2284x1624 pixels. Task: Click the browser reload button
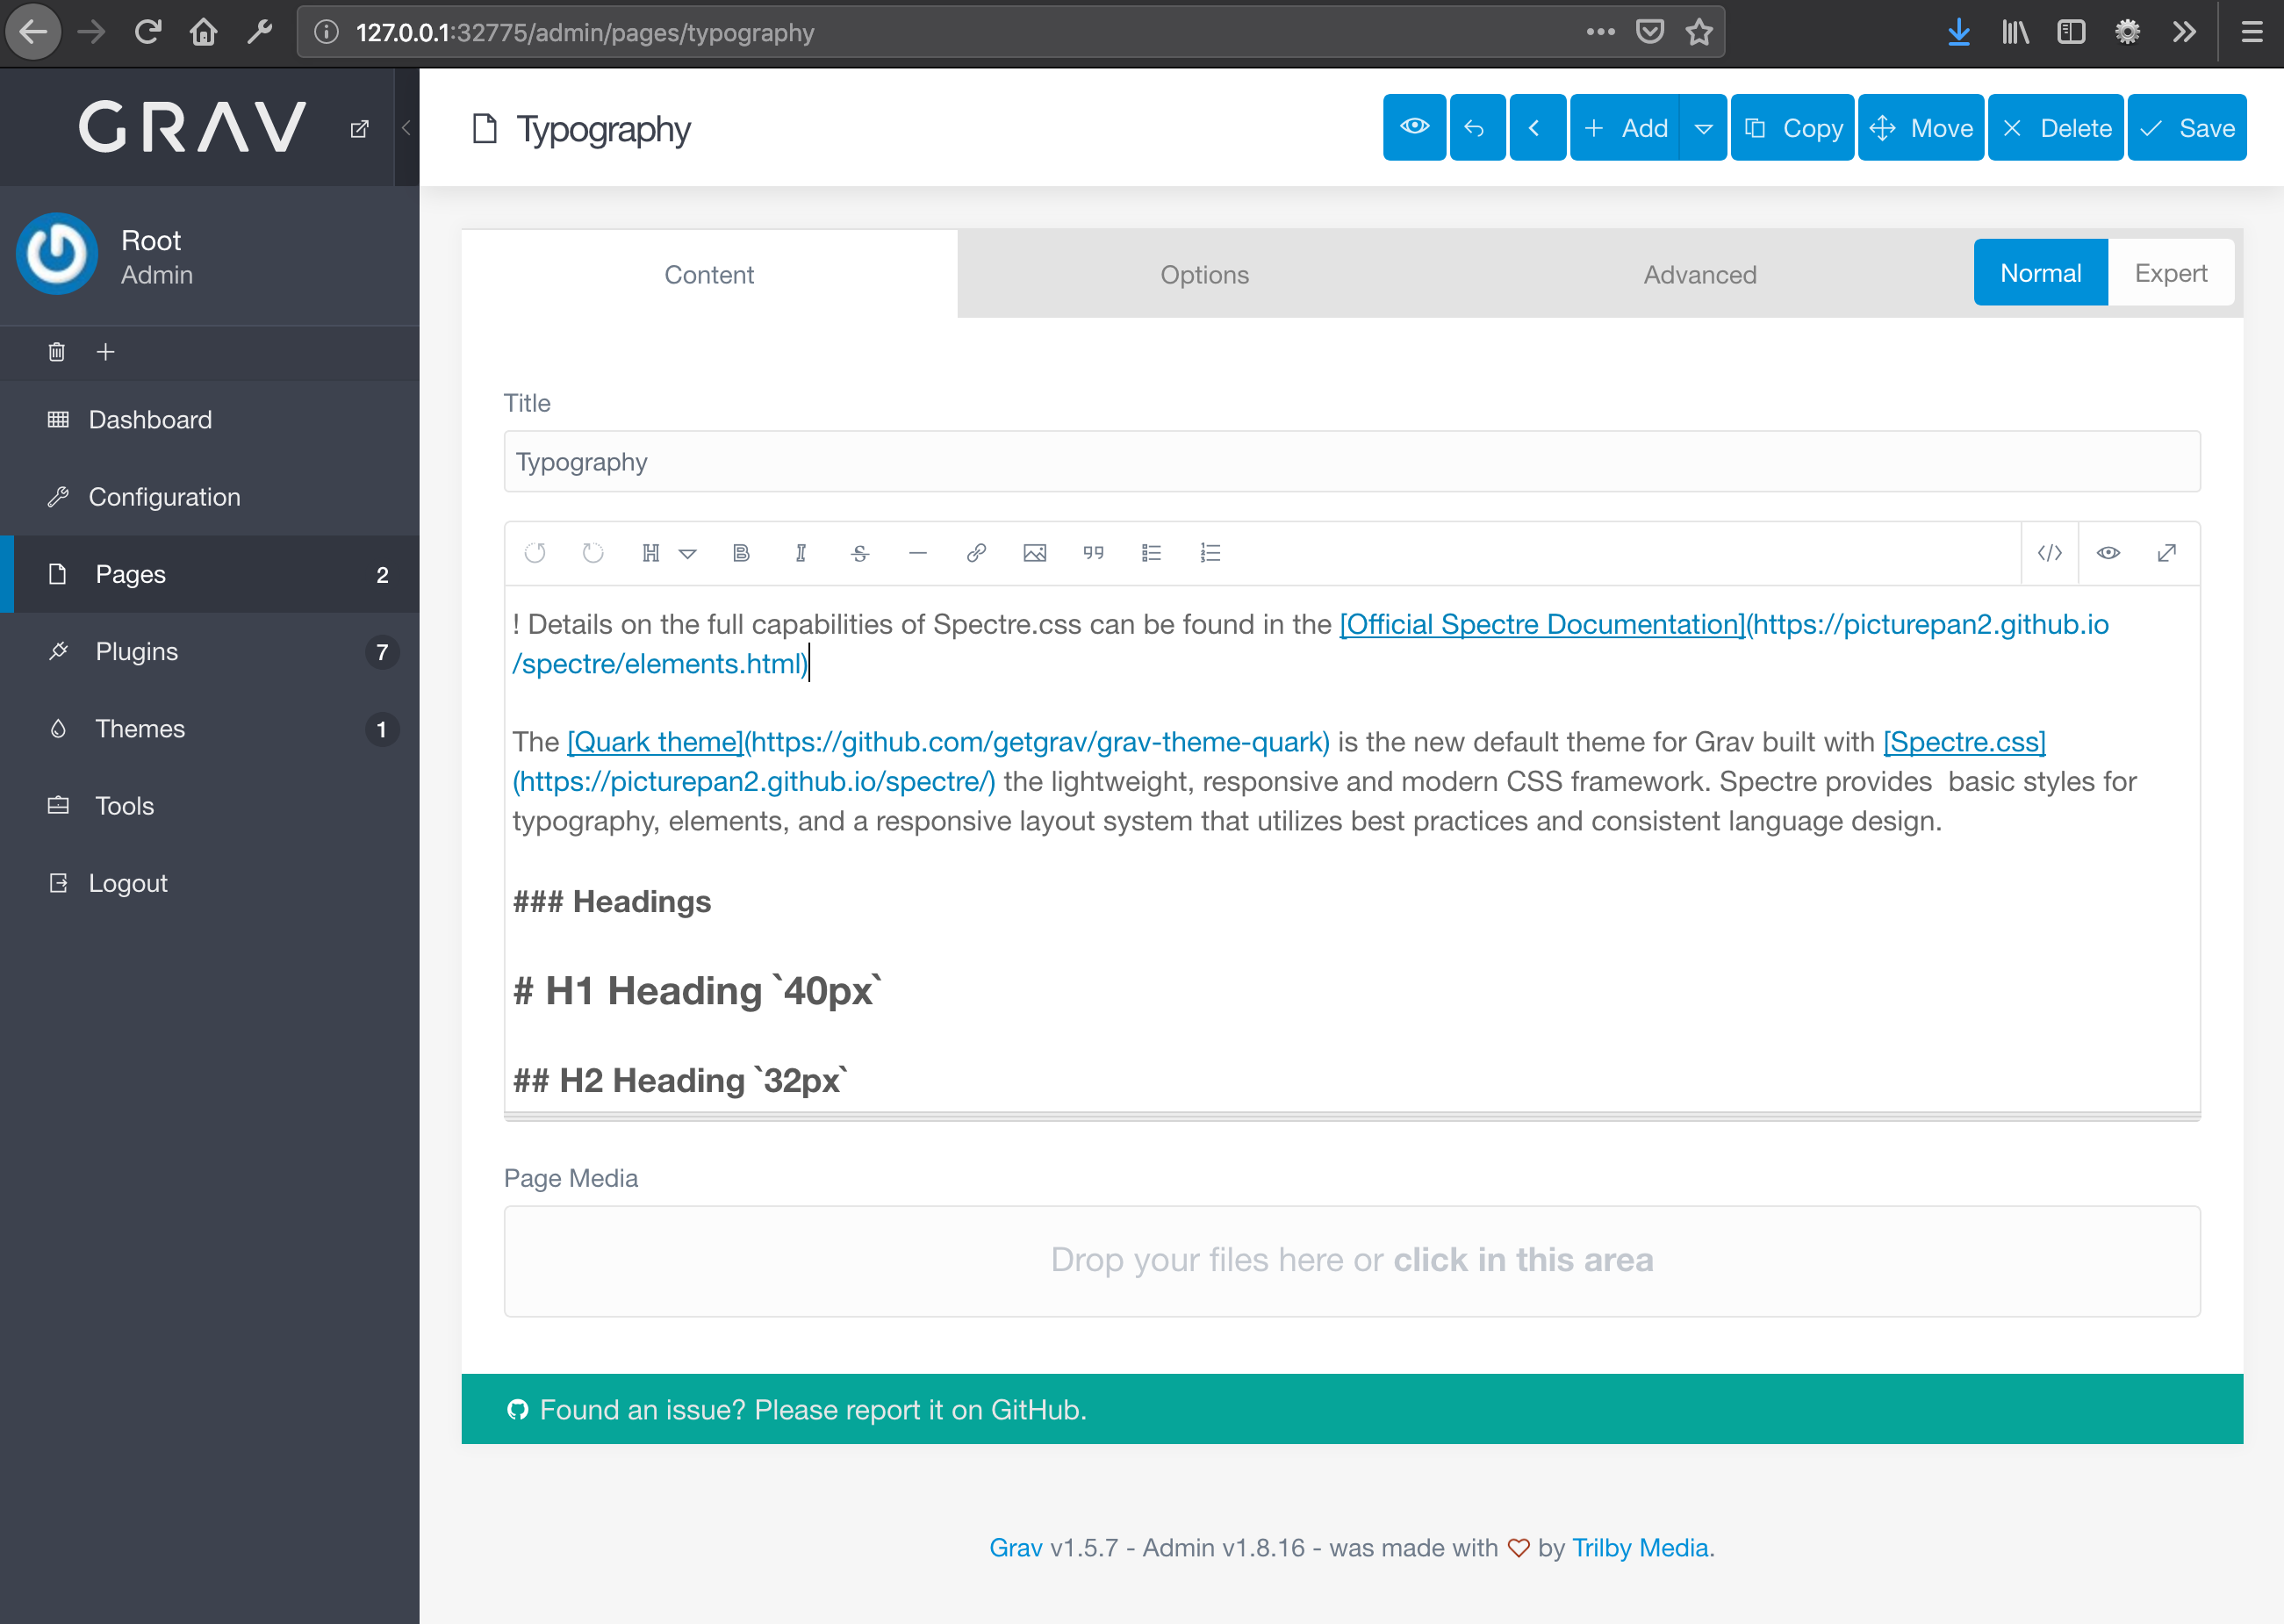click(x=148, y=32)
